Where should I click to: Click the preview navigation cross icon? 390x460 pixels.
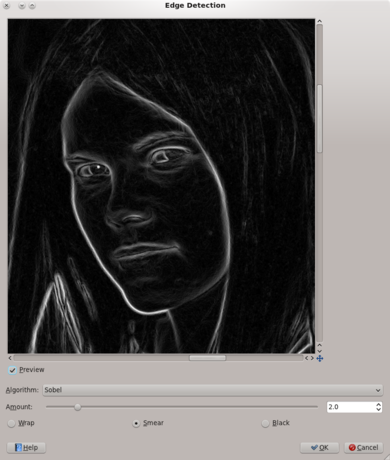pyautogui.click(x=320, y=358)
